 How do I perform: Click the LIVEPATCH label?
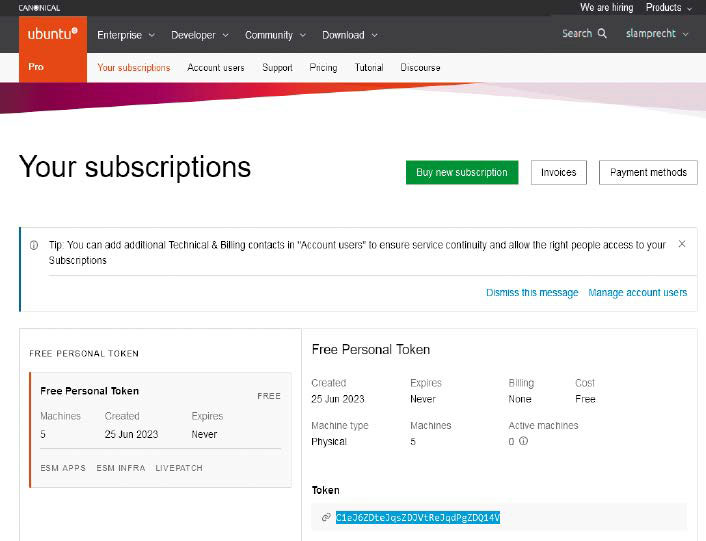tap(179, 468)
